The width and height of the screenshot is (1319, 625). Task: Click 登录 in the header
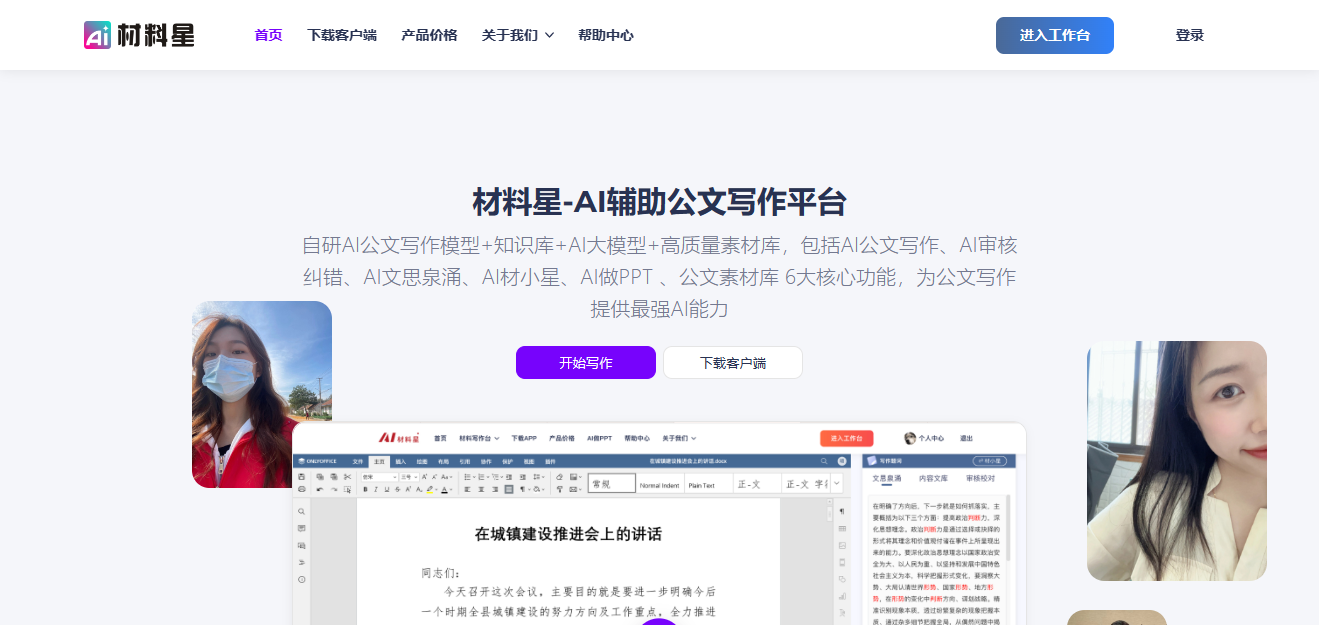coord(1189,35)
